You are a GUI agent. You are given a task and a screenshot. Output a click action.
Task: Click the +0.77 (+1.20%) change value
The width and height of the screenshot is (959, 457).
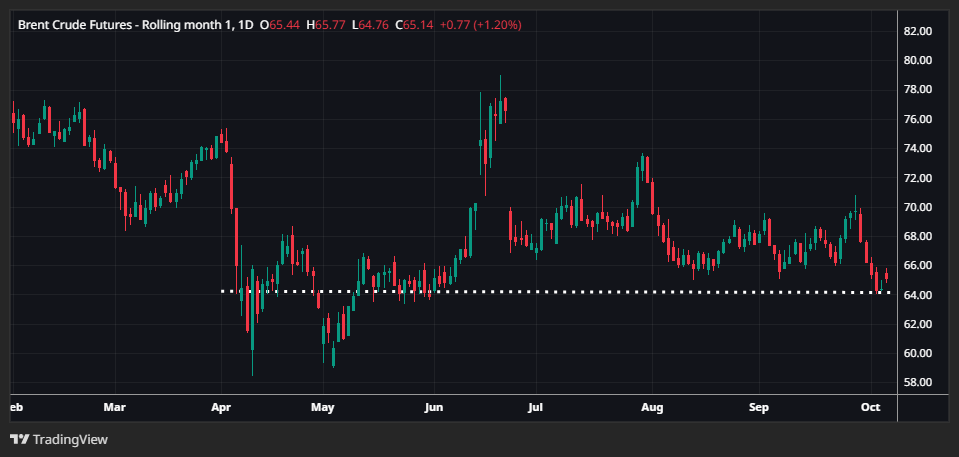482,24
